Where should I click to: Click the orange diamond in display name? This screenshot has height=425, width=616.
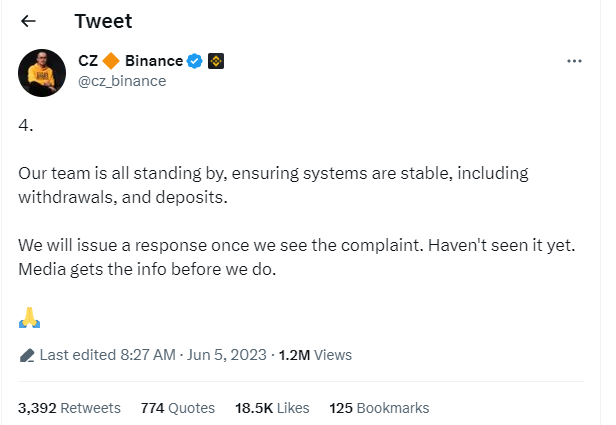(x=111, y=61)
